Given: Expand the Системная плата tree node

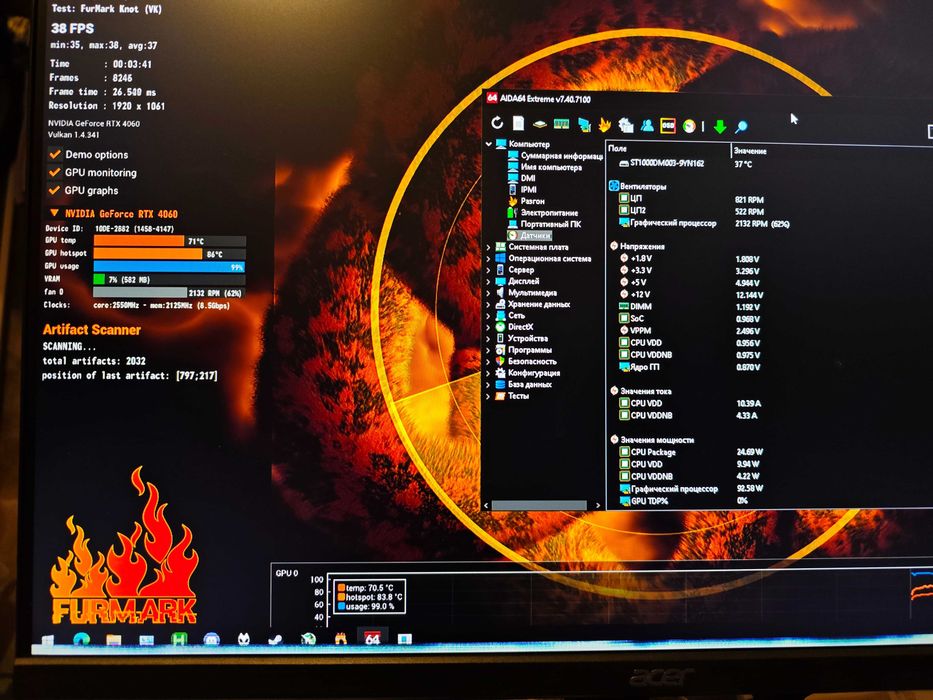Looking at the screenshot, I should [489, 246].
